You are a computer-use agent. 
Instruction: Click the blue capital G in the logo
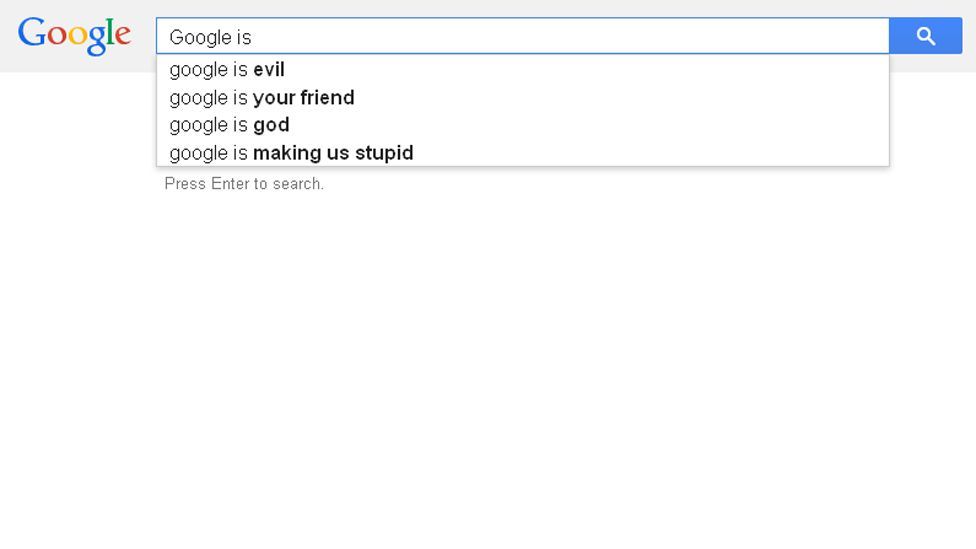(31, 32)
